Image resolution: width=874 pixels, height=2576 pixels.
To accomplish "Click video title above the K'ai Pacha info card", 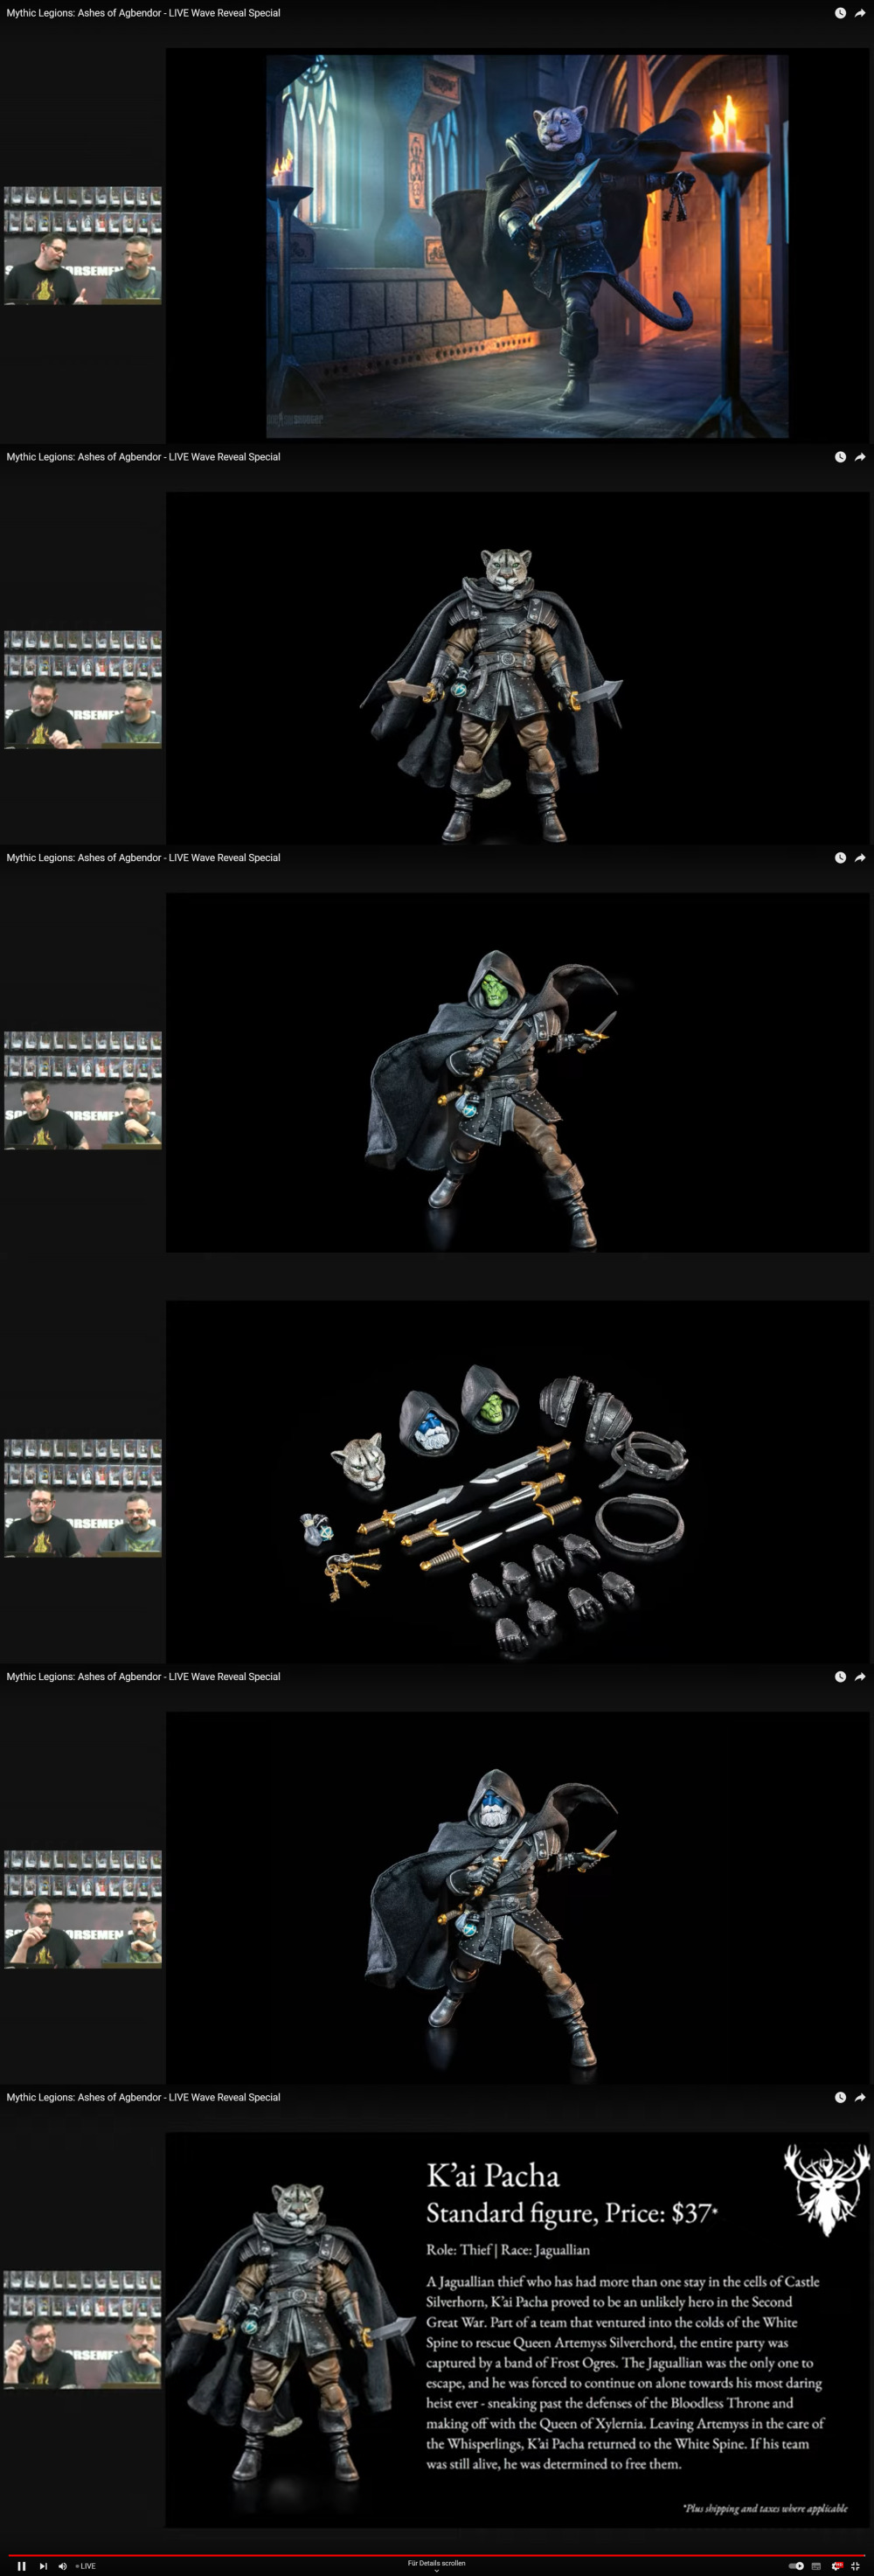I will pos(143,2098).
